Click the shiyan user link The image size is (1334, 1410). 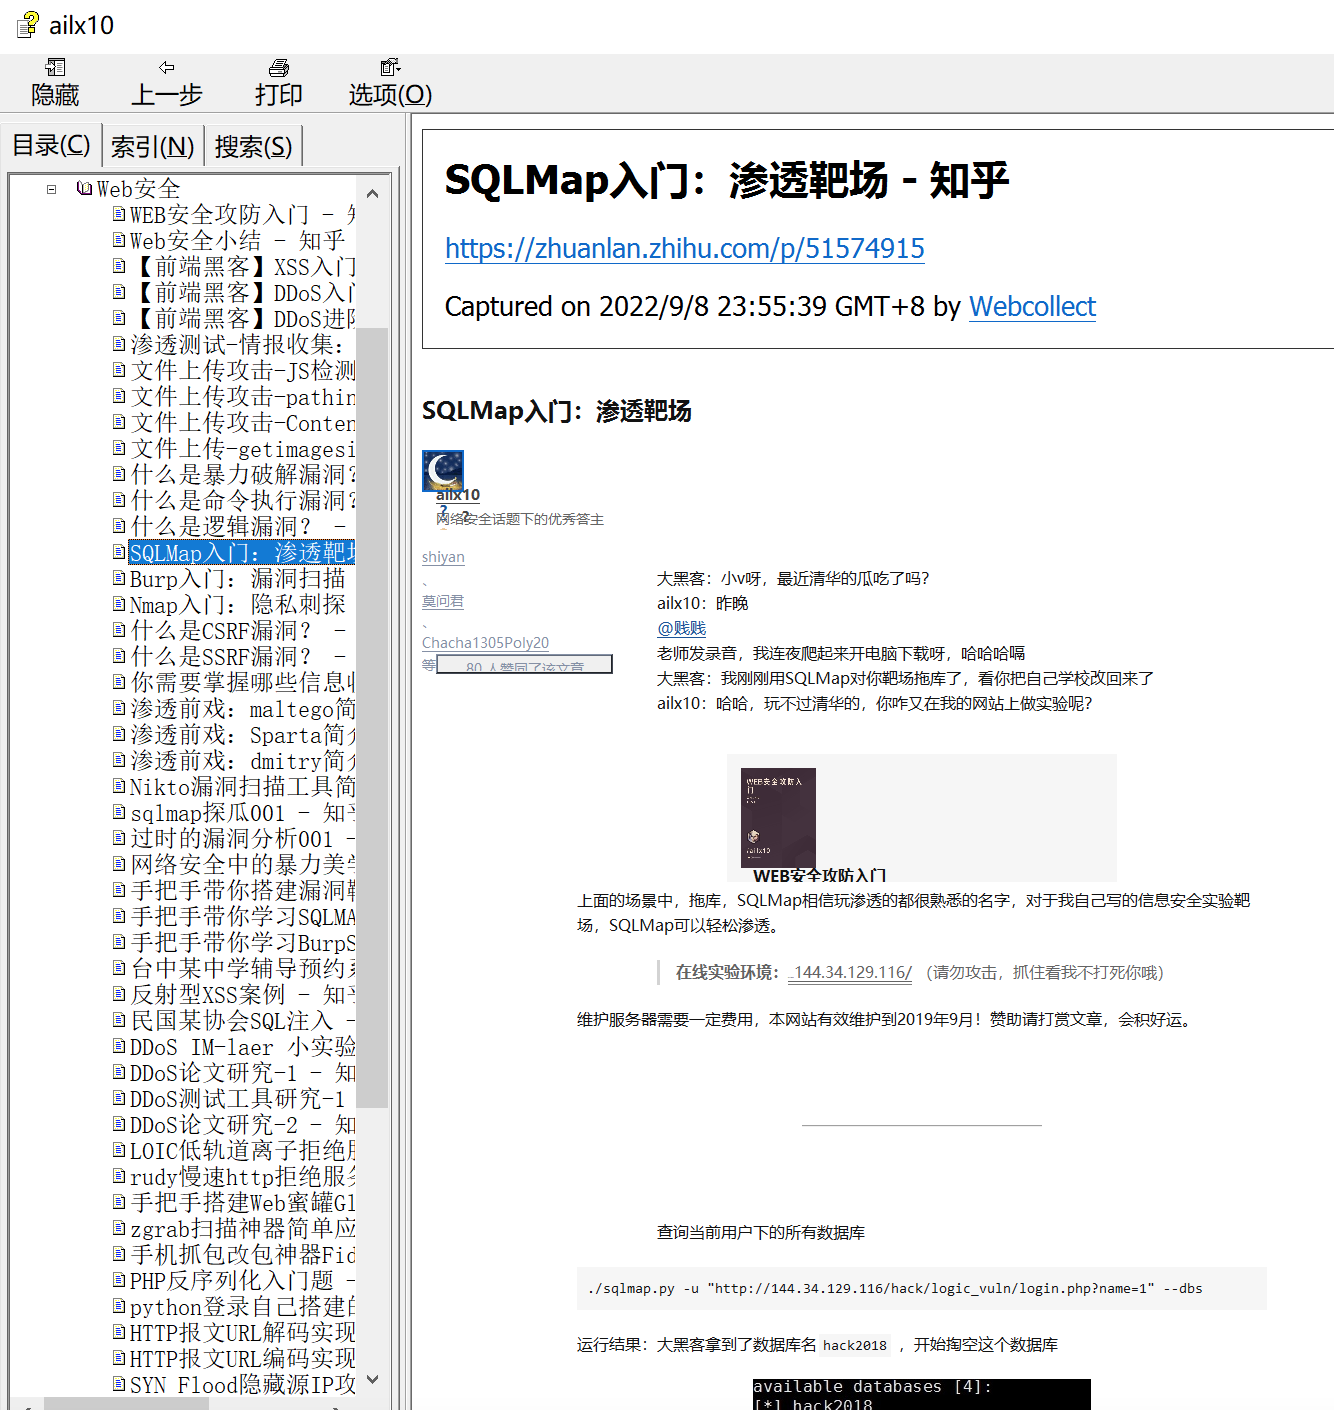[443, 557]
